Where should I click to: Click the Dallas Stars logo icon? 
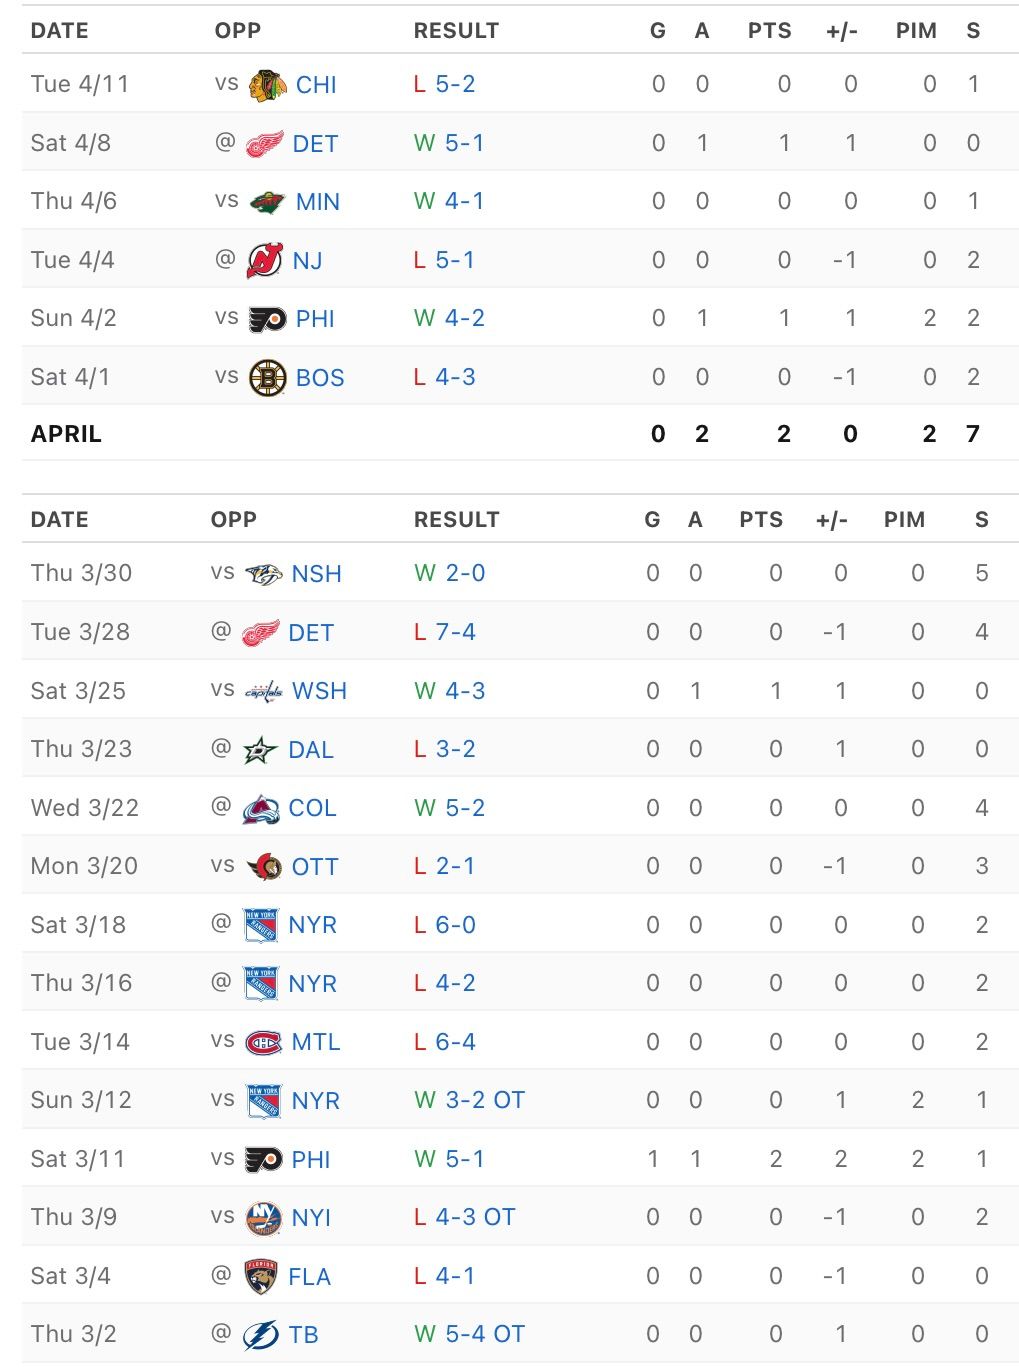tap(261, 750)
